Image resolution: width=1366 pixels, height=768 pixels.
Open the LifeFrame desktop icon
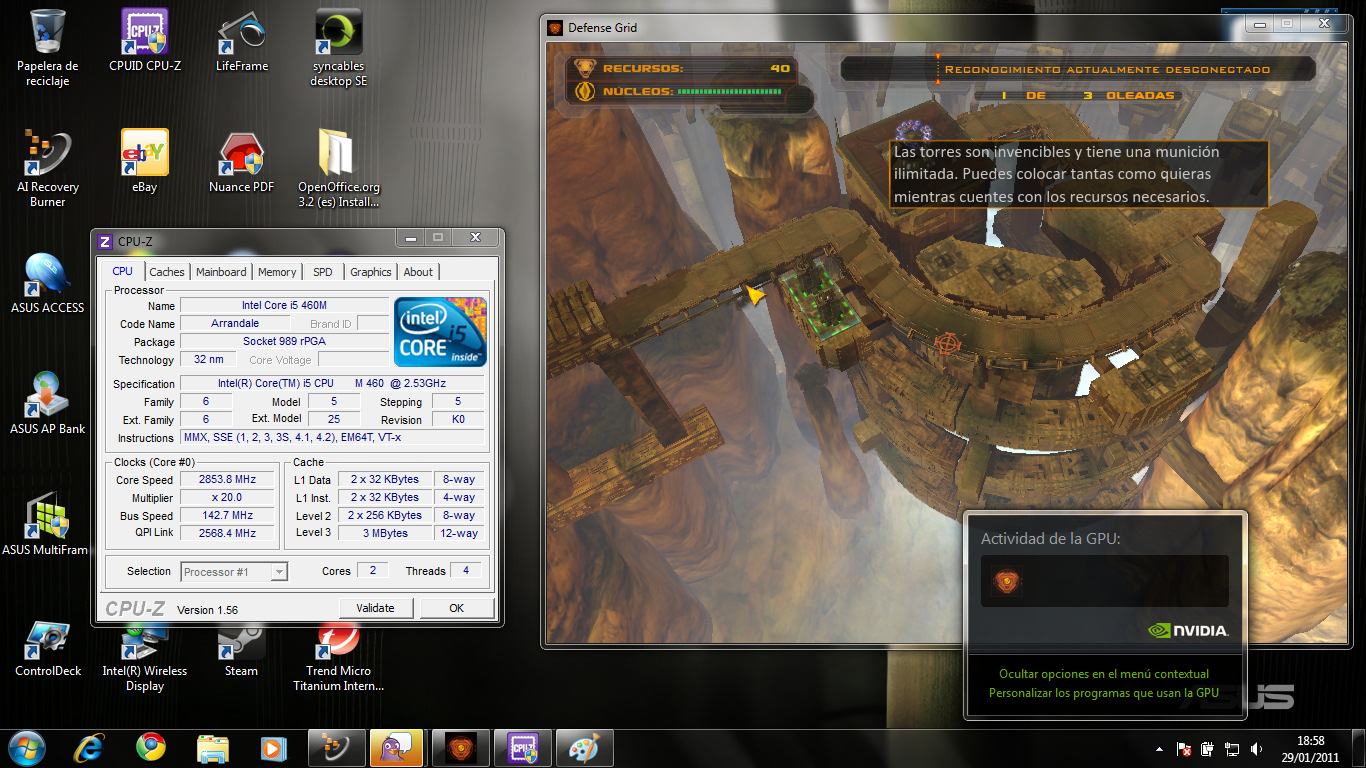click(241, 33)
